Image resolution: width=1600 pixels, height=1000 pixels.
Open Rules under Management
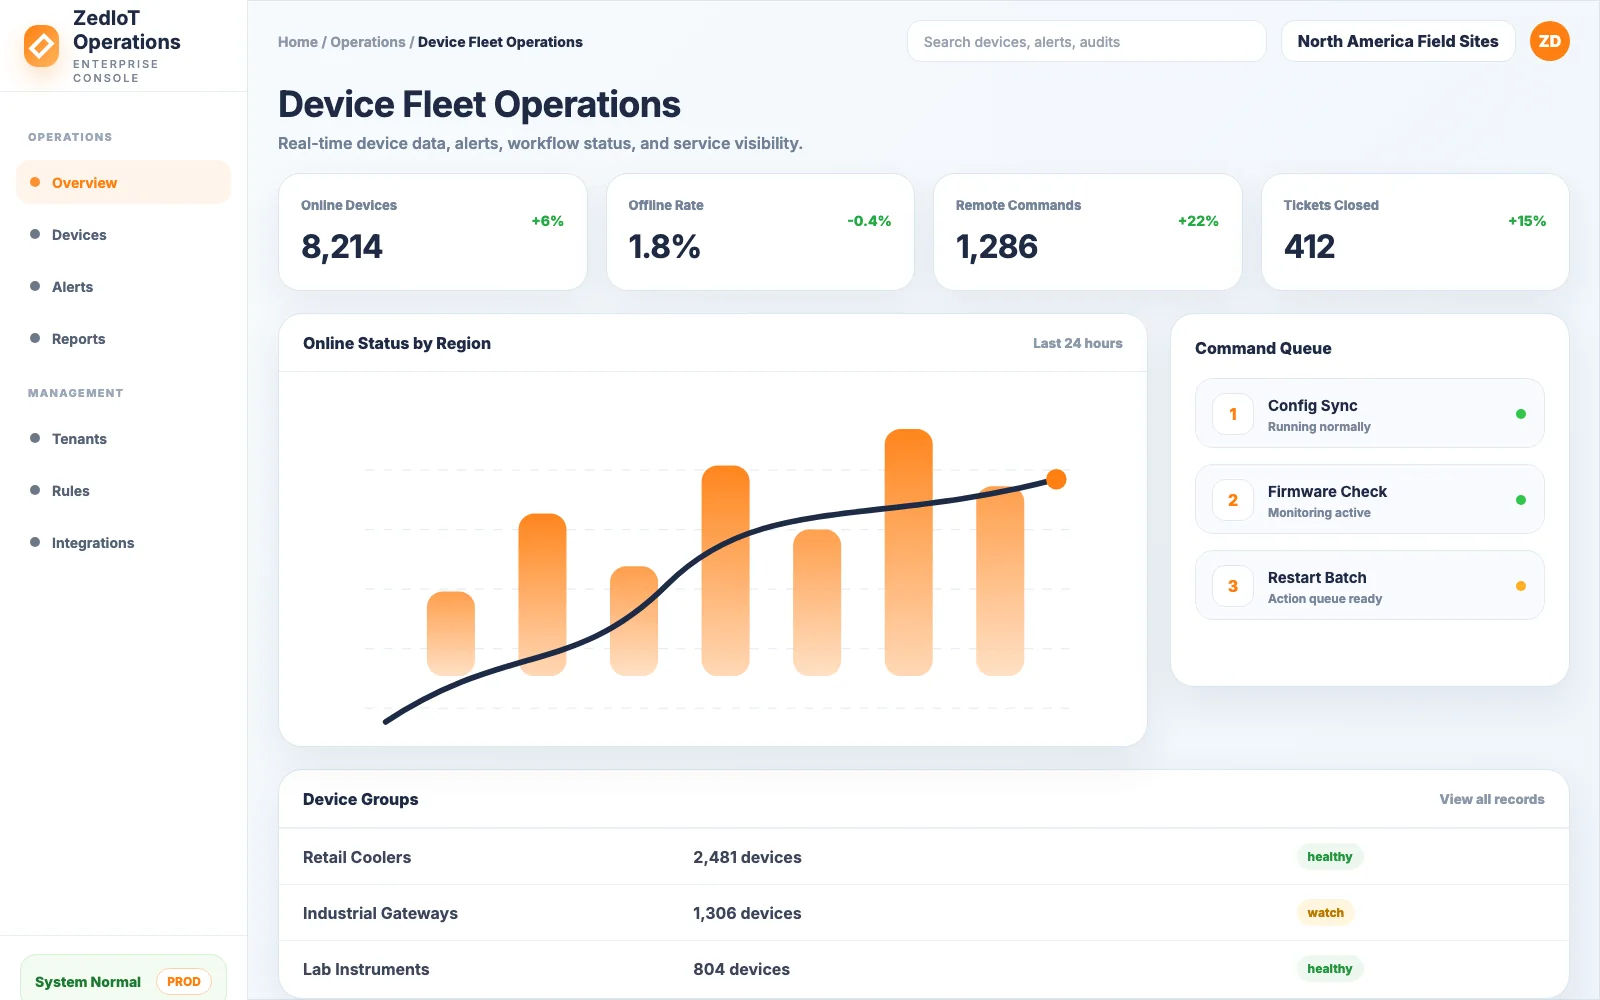tap(123, 490)
